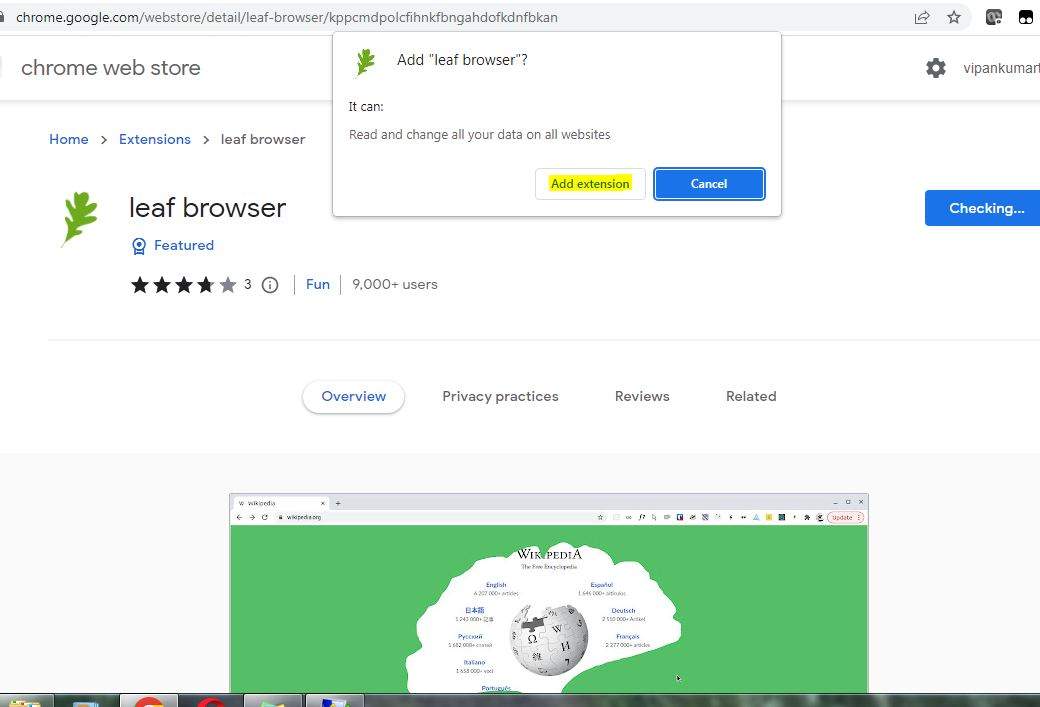The height and width of the screenshot is (707, 1040).
Task: Click the dialog title Add "leaf browser"?
Action: (462, 60)
